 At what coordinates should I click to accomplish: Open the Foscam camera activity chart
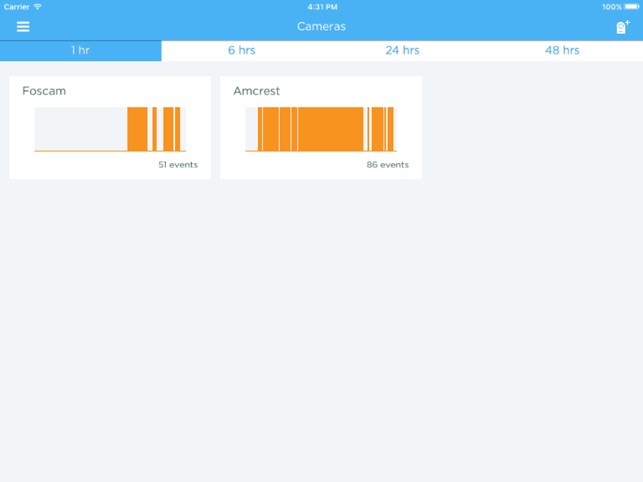pos(110,129)
